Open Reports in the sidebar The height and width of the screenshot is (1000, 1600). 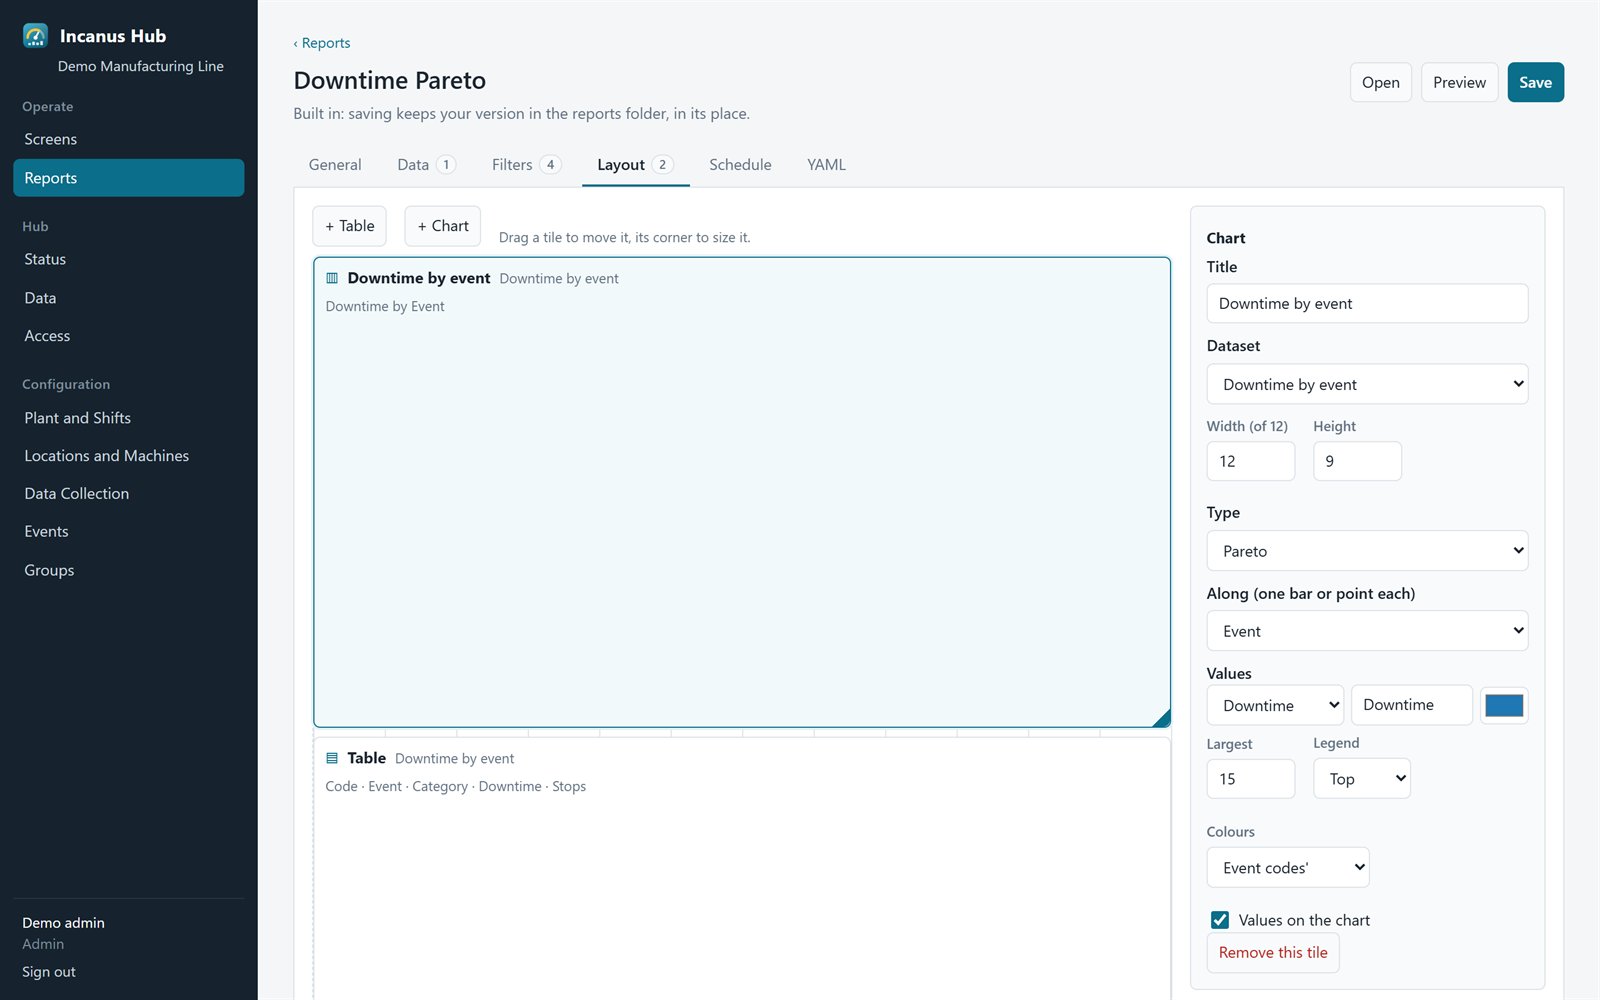tap(128, 178)
